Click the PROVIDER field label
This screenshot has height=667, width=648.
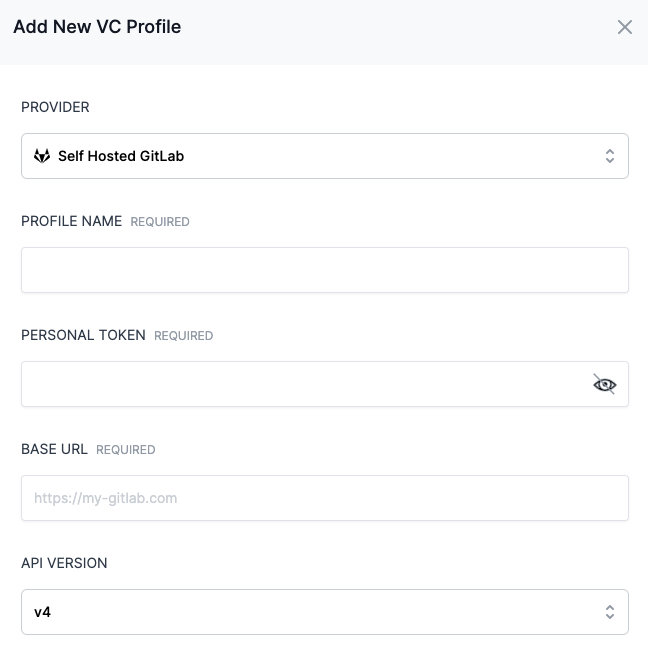pyautogui.click(x=55, y=107)
